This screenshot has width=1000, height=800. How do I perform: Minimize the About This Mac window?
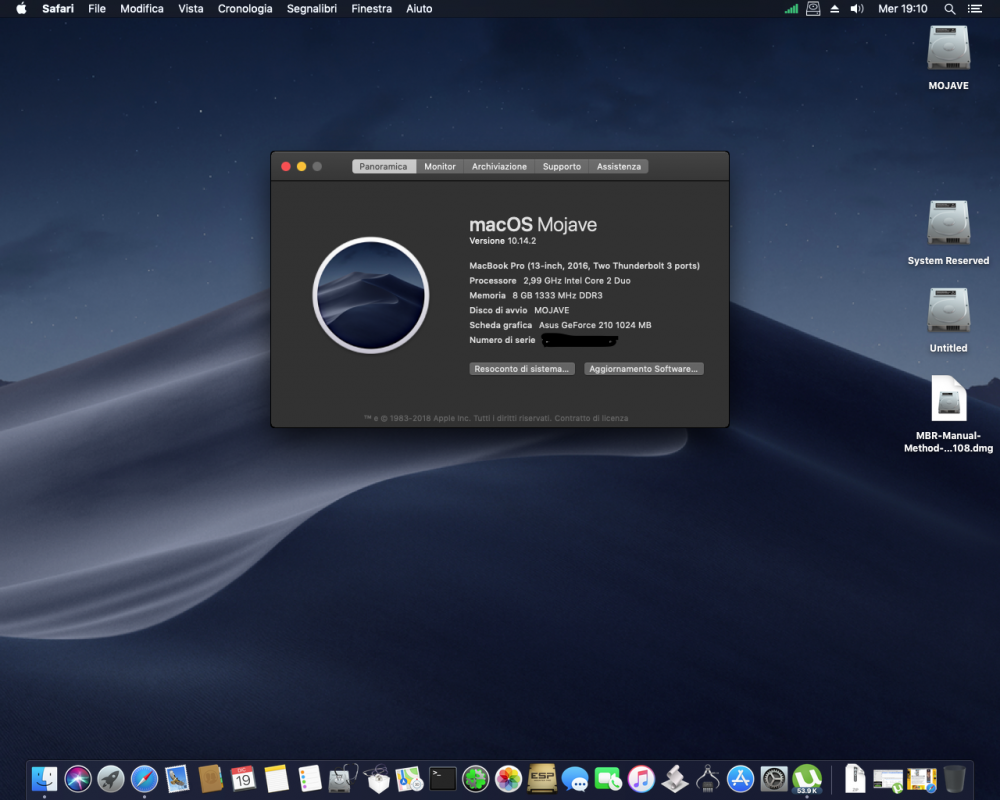click(302, 167)
